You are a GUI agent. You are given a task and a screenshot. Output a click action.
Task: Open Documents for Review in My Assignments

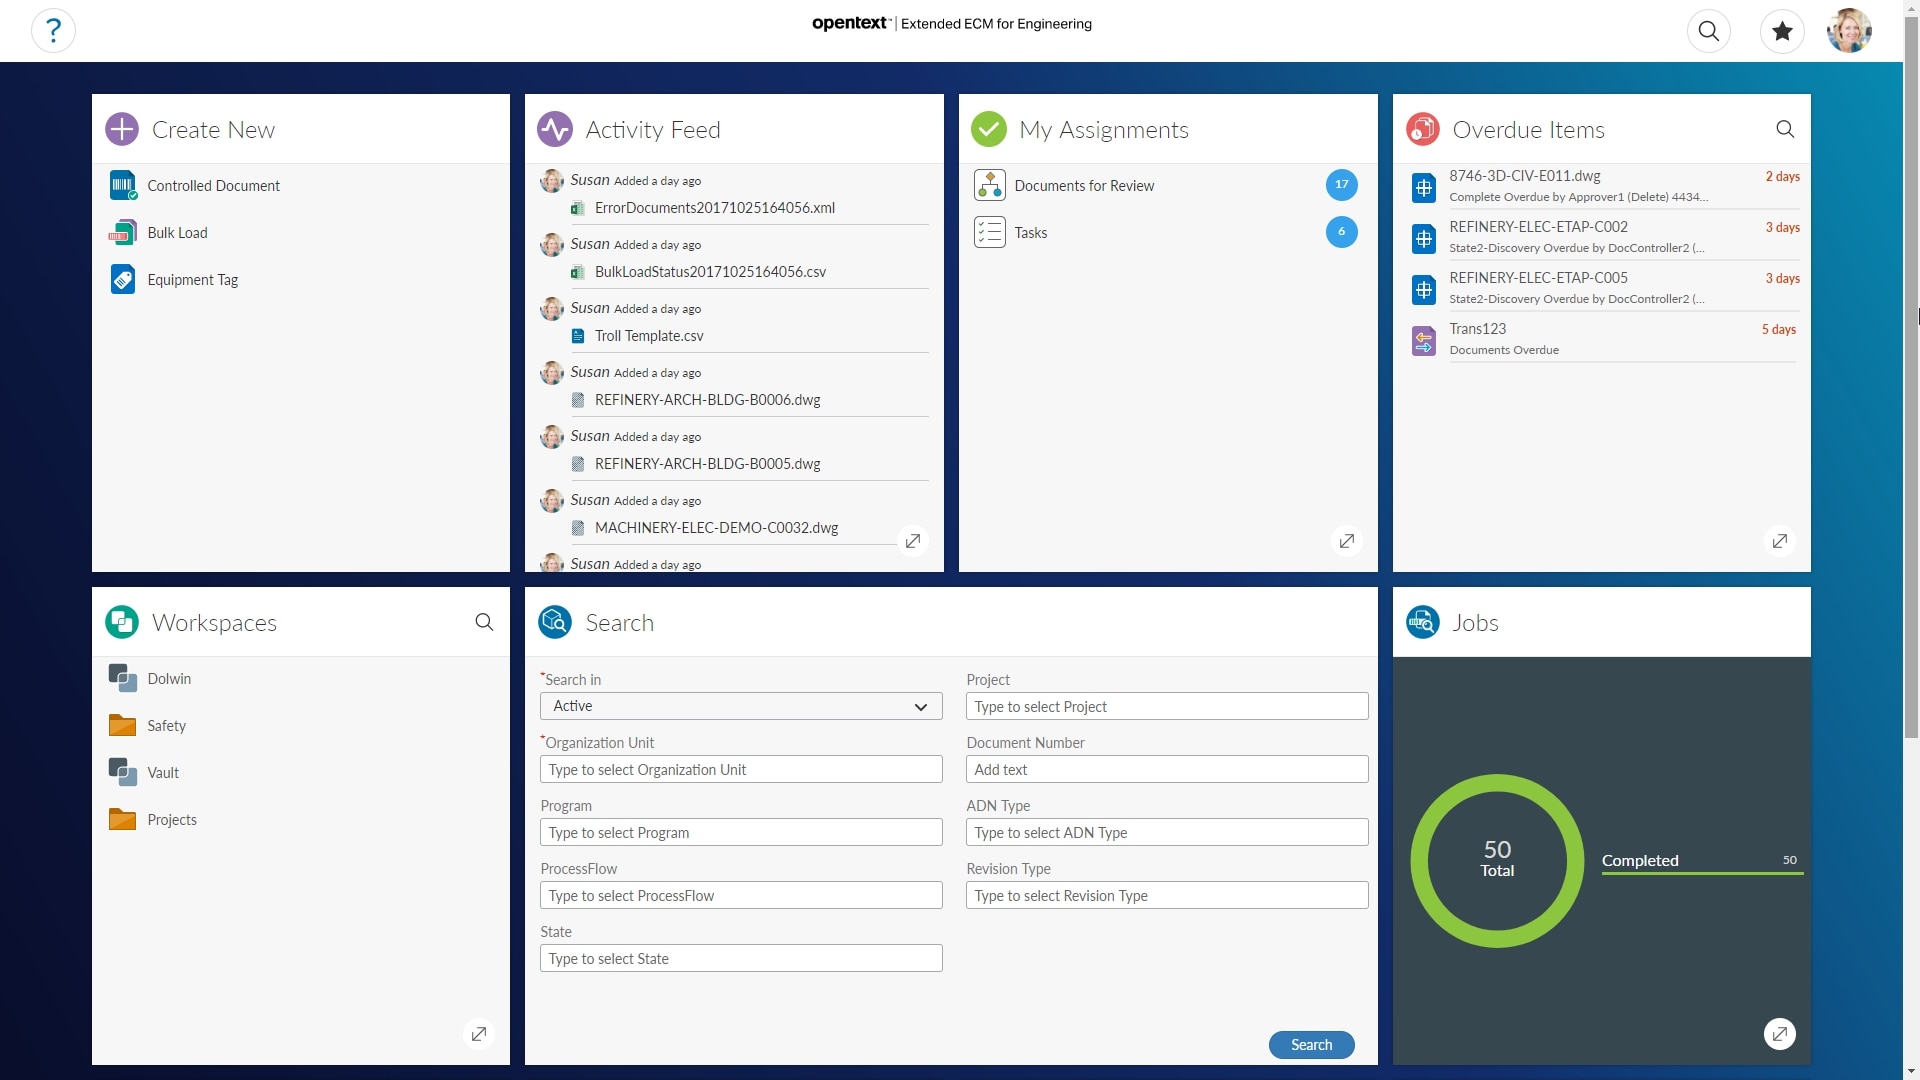point(990,185)
